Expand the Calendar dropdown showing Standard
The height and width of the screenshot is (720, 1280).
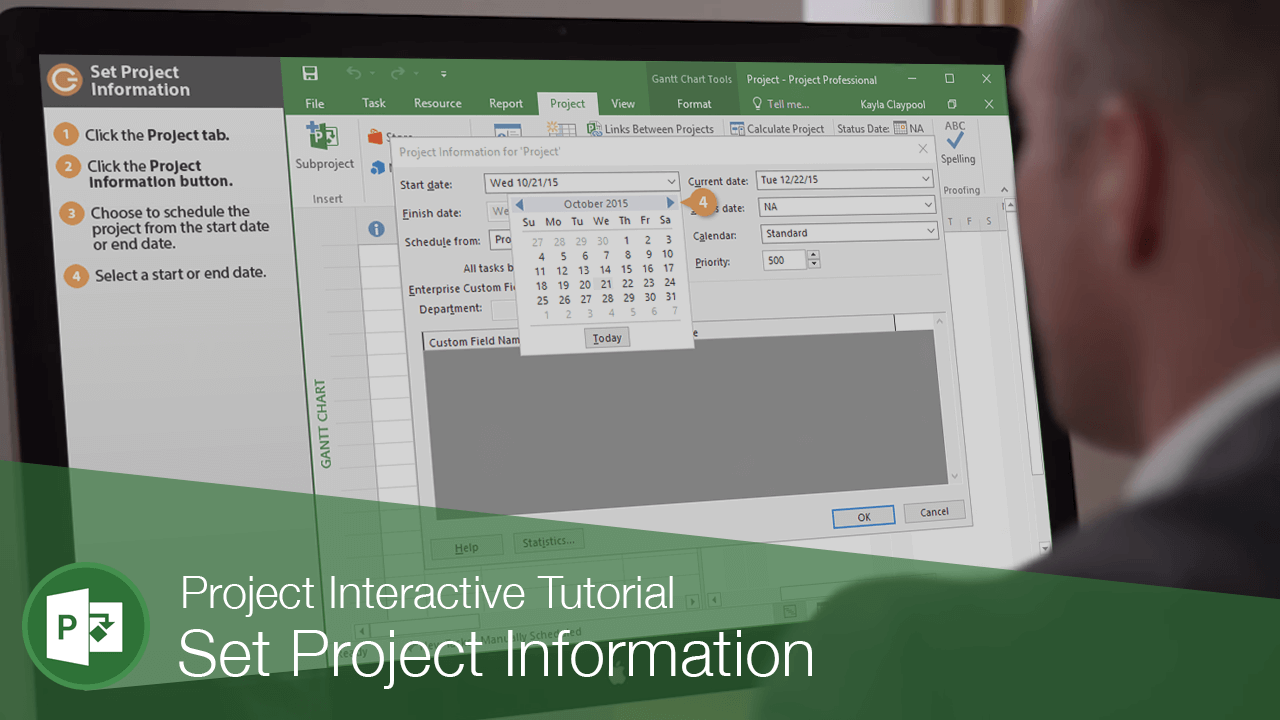(x=930, y=231)
